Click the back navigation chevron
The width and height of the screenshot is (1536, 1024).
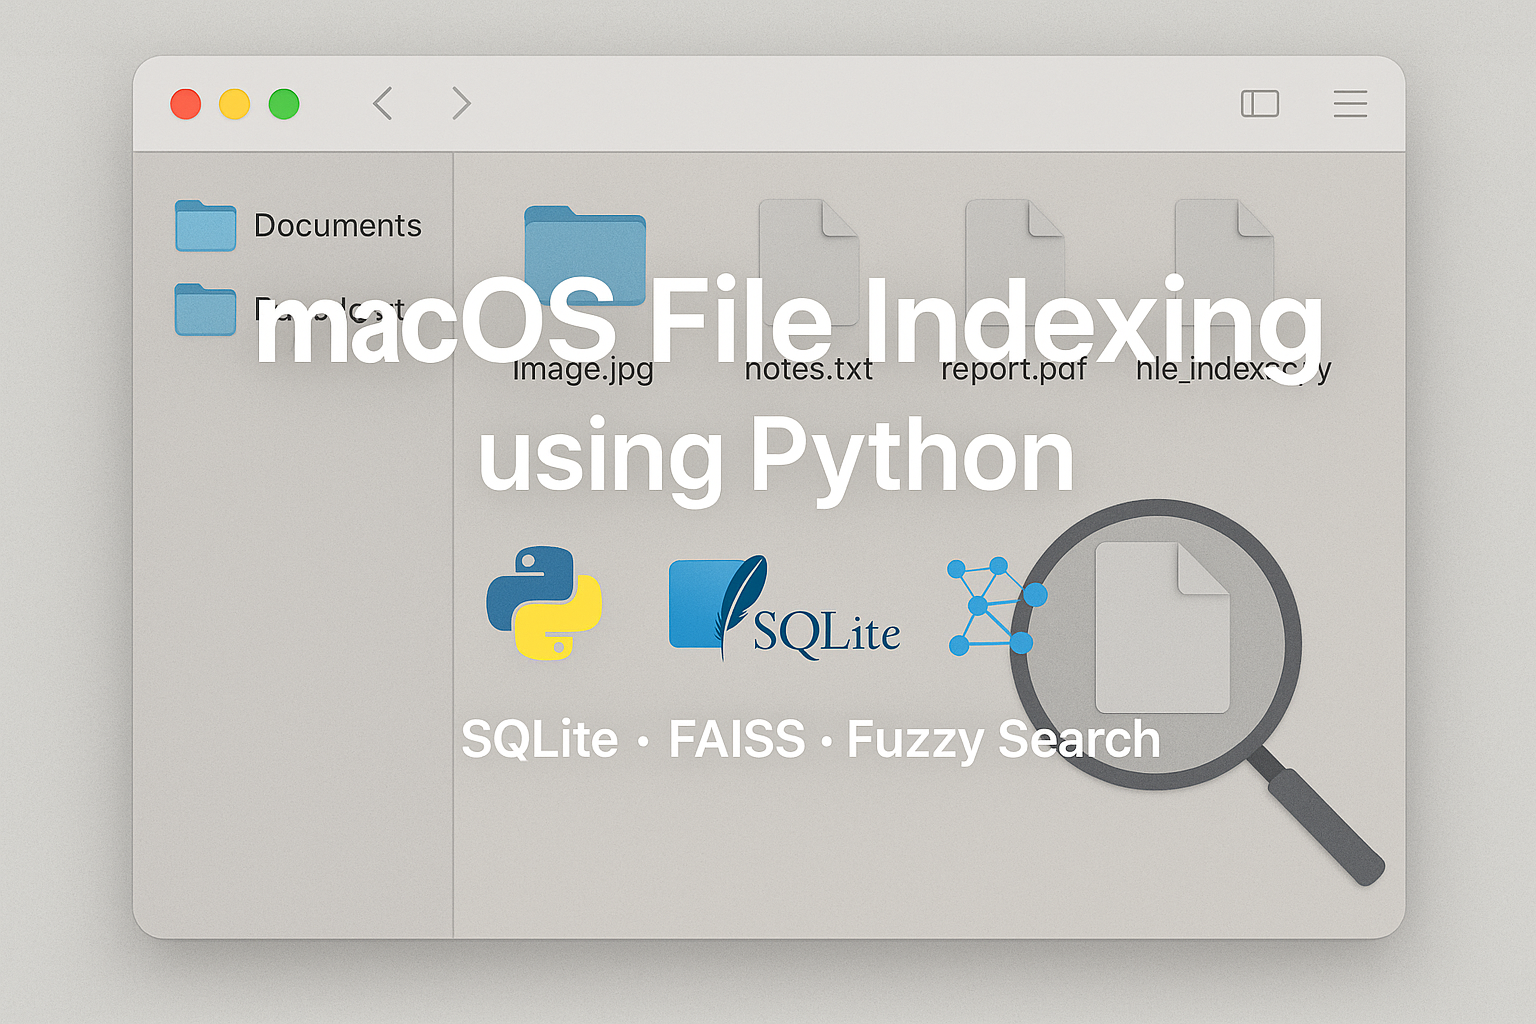(x=383, y=103)
